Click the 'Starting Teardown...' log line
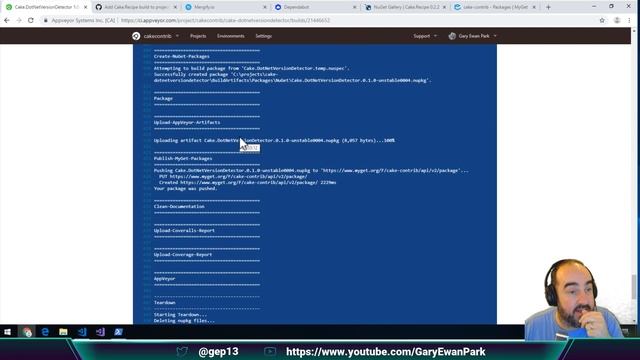Screen dimensions: 640x360 (180, 315)
